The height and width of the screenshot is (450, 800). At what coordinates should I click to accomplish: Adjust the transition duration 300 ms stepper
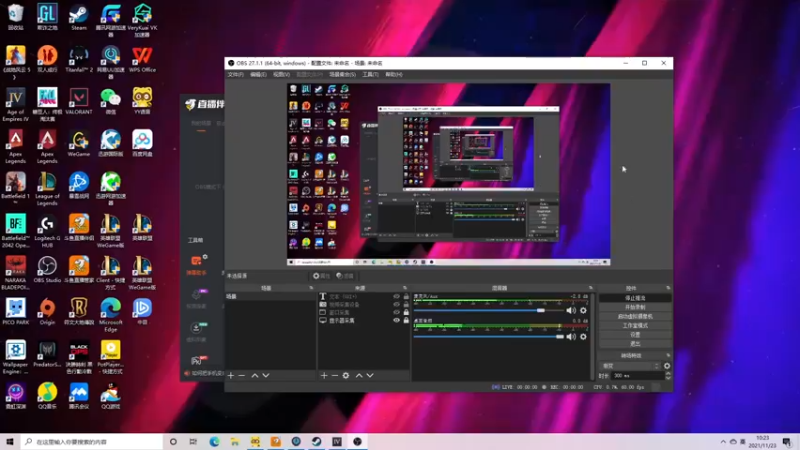(668, 376)
